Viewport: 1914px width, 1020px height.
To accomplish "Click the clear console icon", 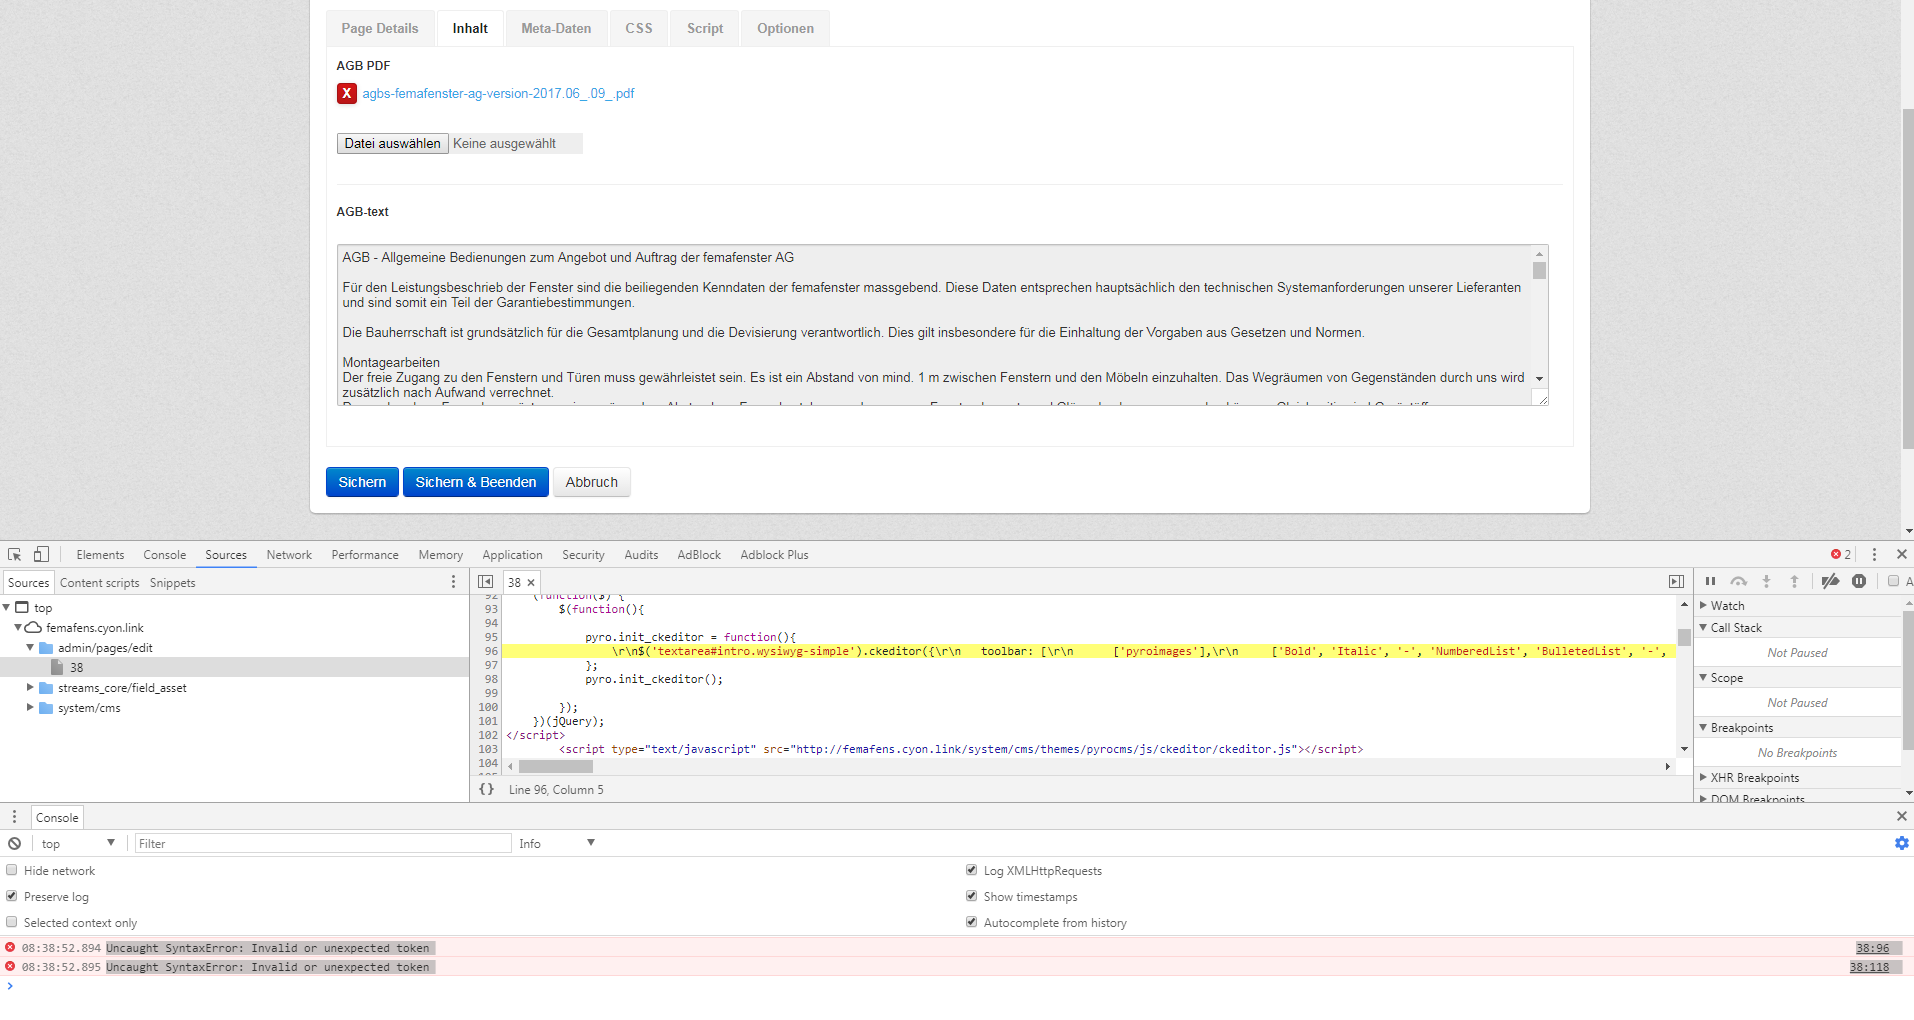I will [x=14, y=843].
